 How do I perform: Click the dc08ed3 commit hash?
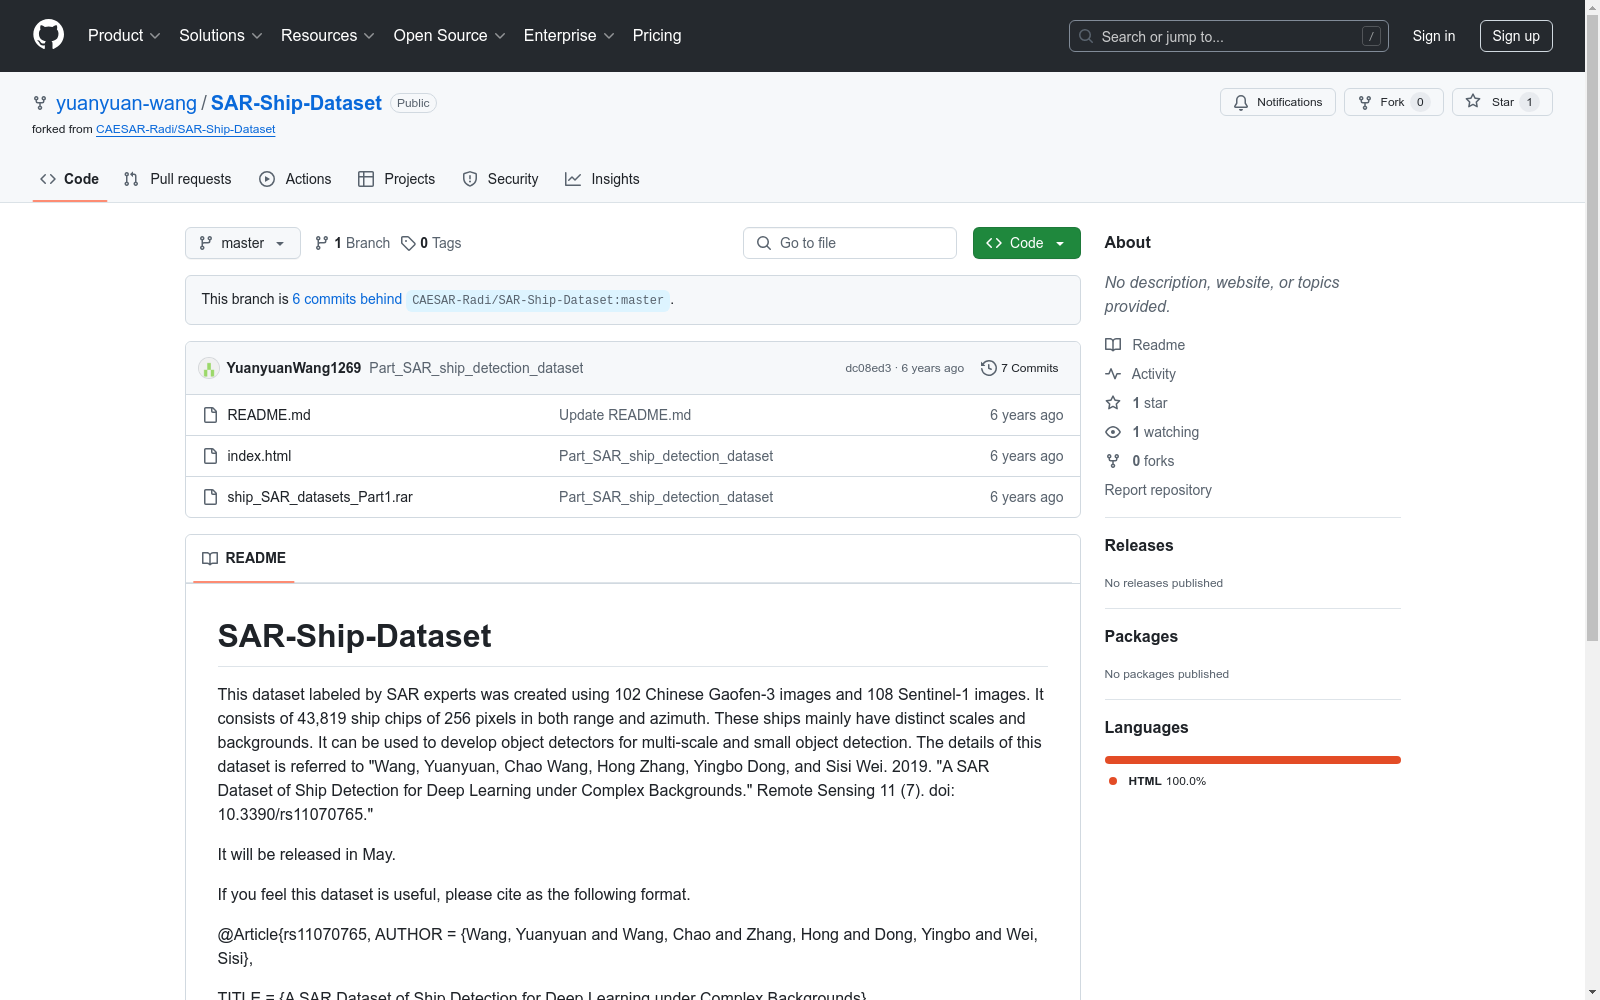click(868, 368)
